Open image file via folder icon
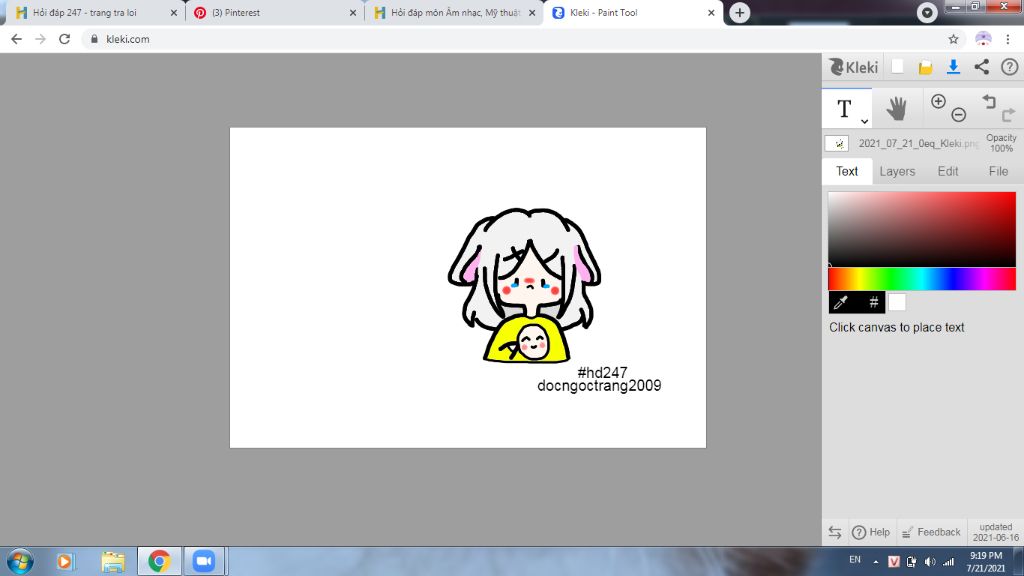The width and height of the screenshot is (1024, 576). 925,67
